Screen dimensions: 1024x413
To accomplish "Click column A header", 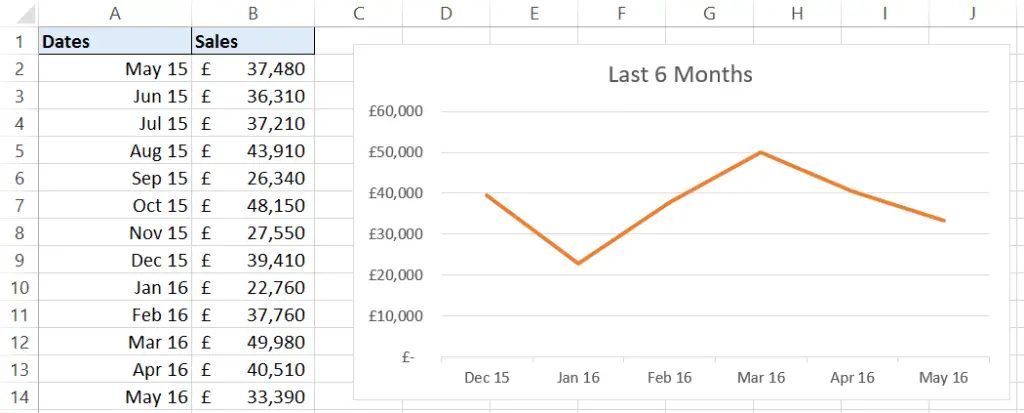I will [x=114, y=13].
